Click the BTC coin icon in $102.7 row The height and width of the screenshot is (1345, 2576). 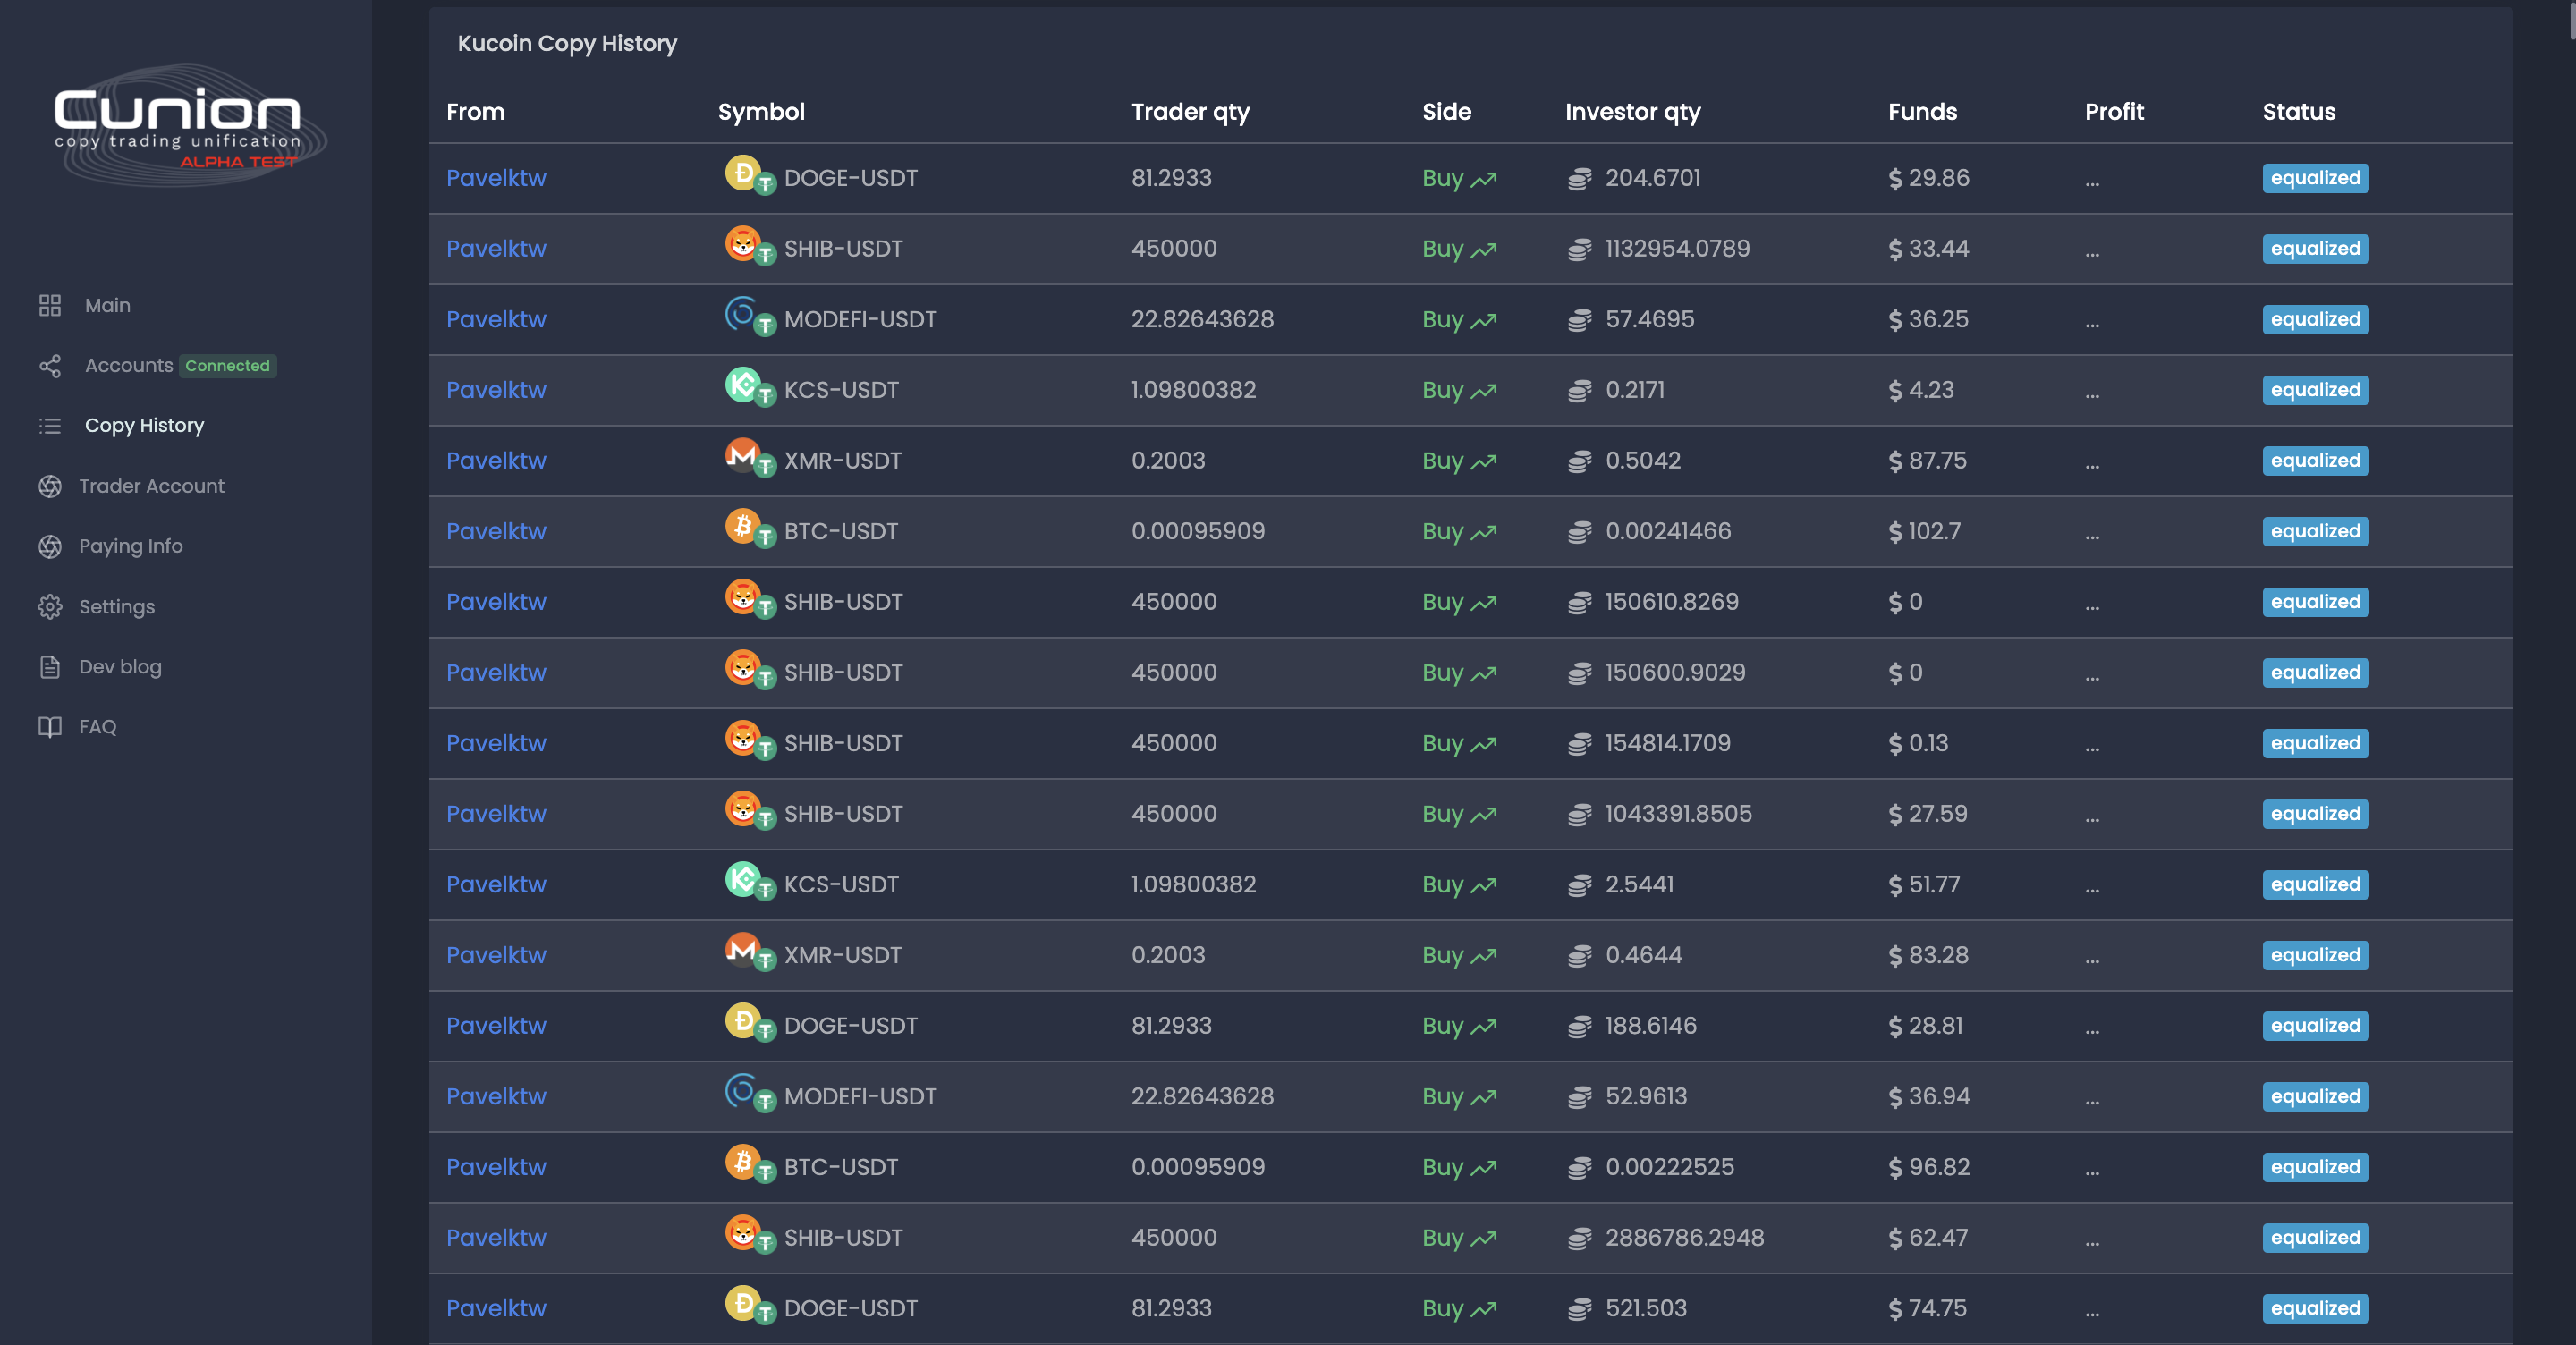743,526
